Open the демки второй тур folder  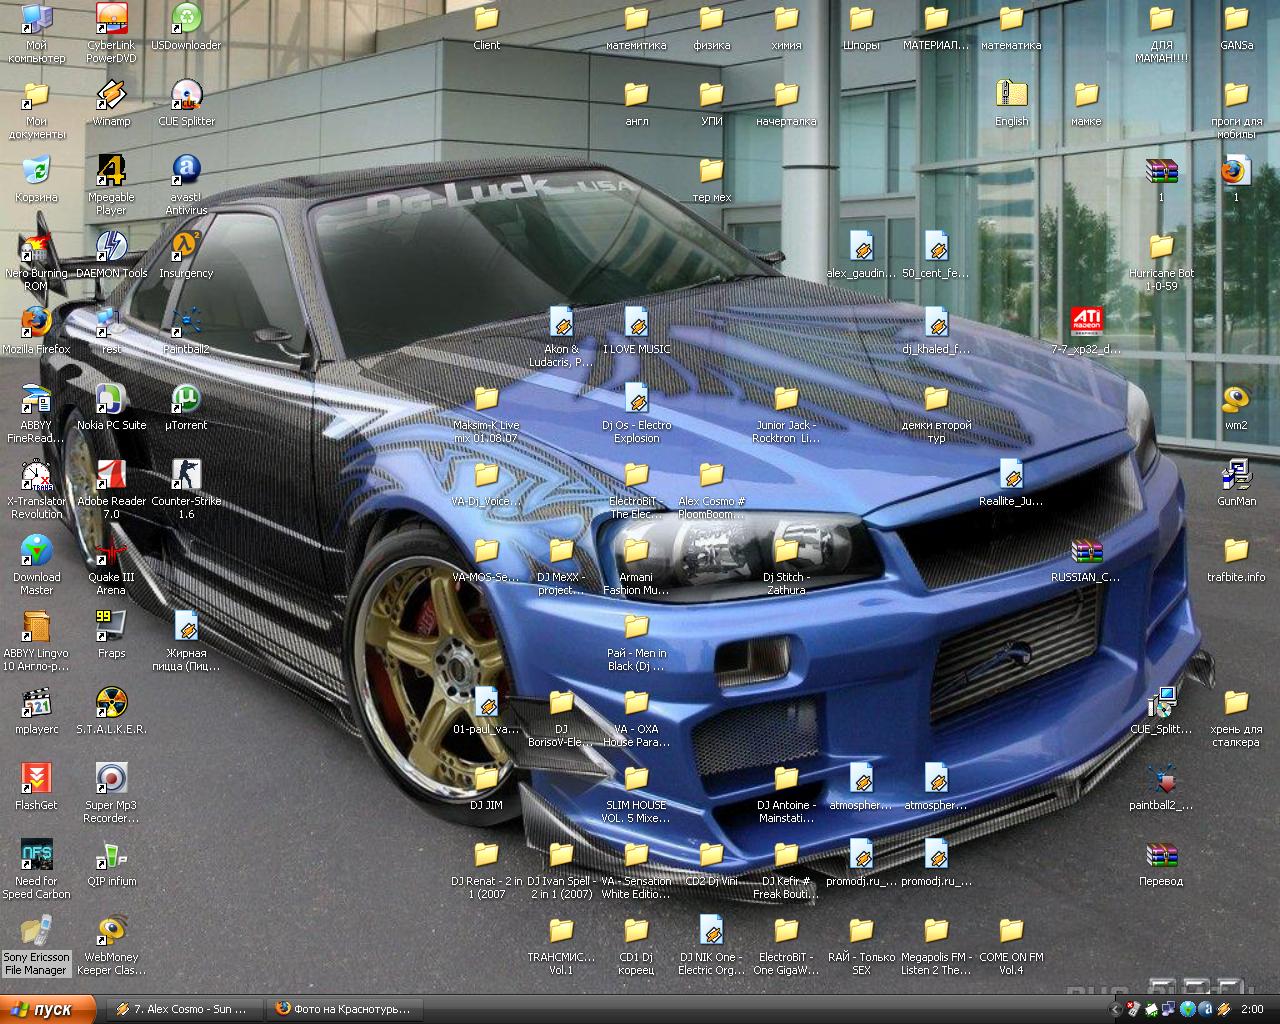936,414
